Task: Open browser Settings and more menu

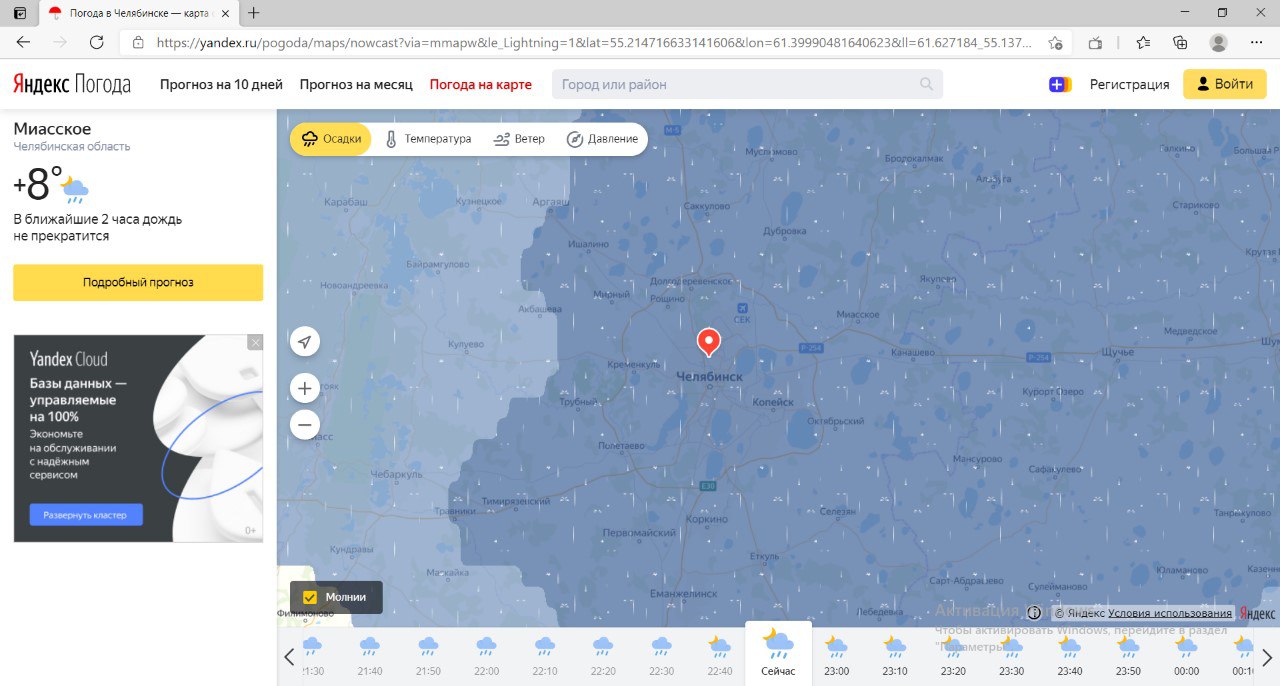Action: (x=1256, y=42)
